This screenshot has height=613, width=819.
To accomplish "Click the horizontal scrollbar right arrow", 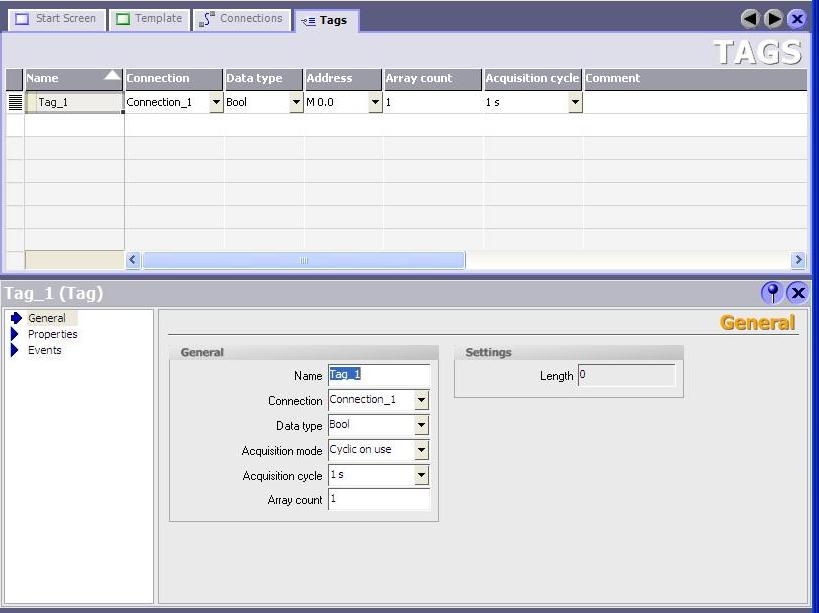I will coord(798,260).
